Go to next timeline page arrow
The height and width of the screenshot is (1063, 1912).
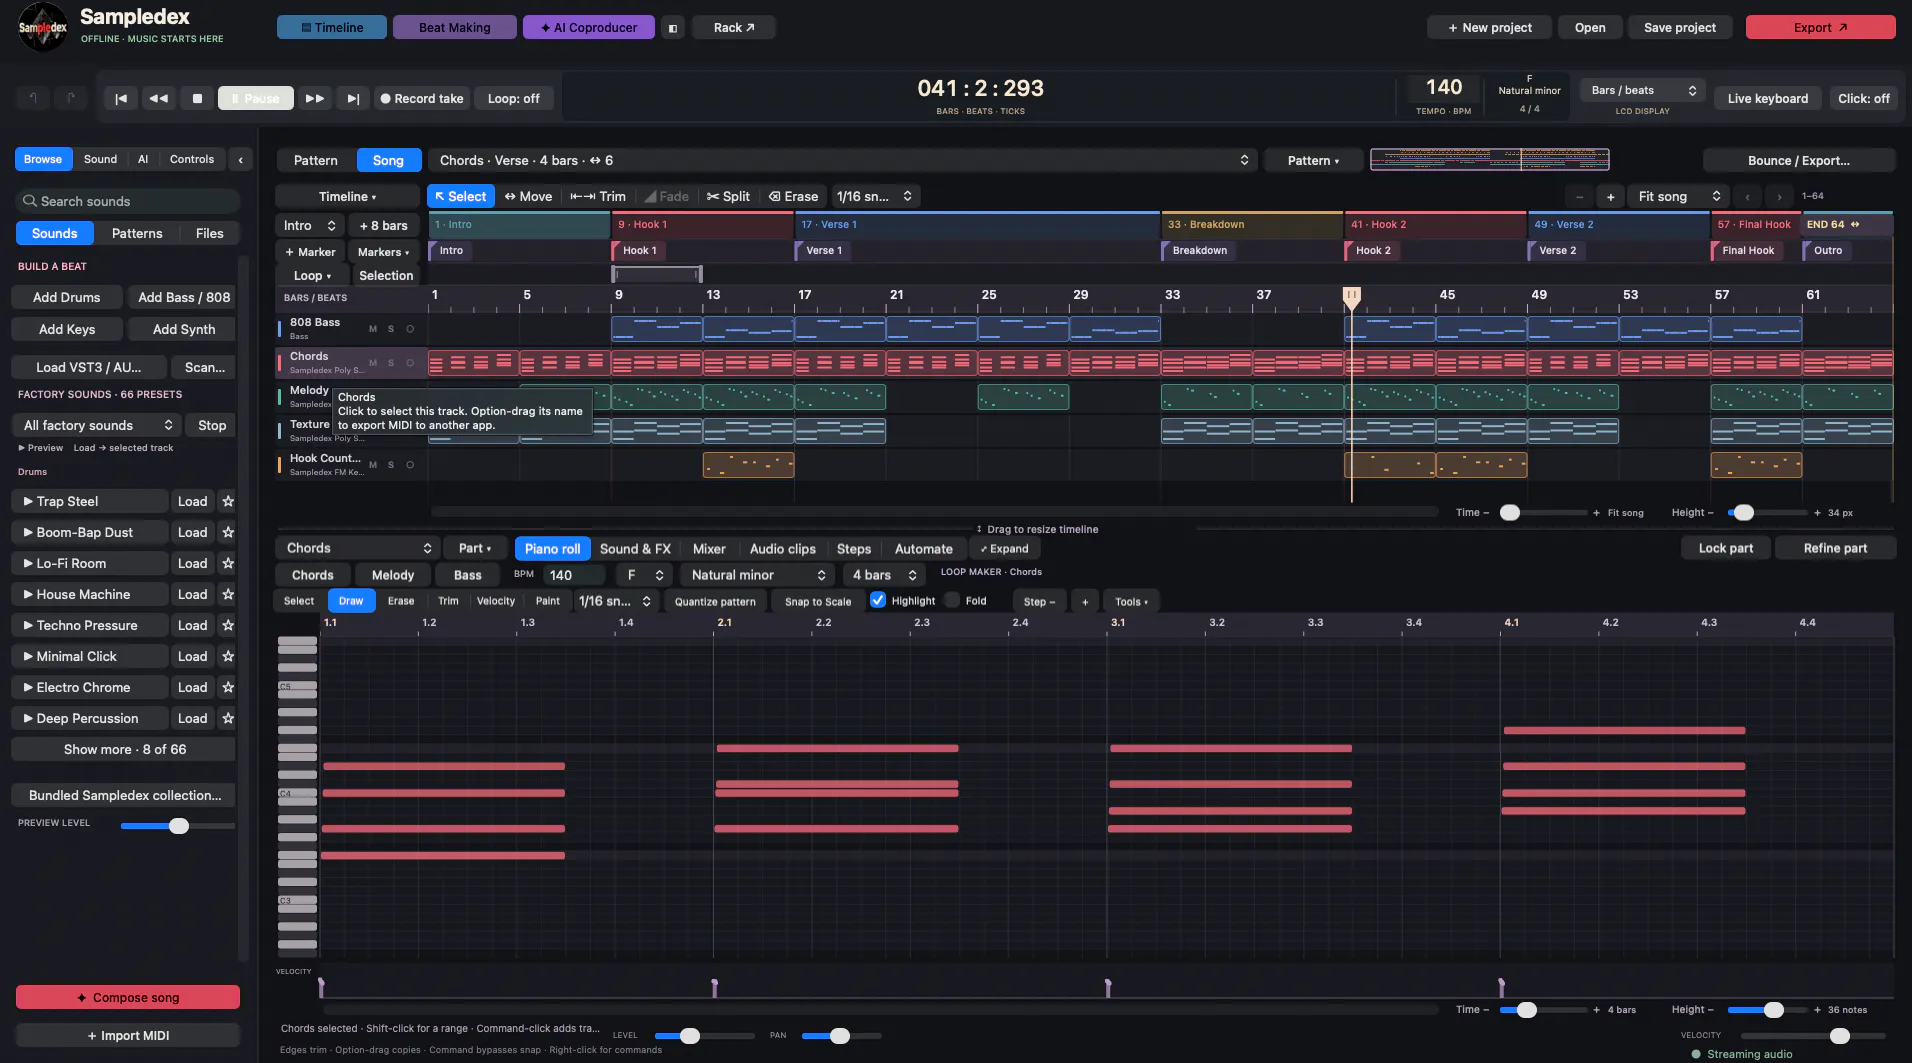tap(1779, 196)
